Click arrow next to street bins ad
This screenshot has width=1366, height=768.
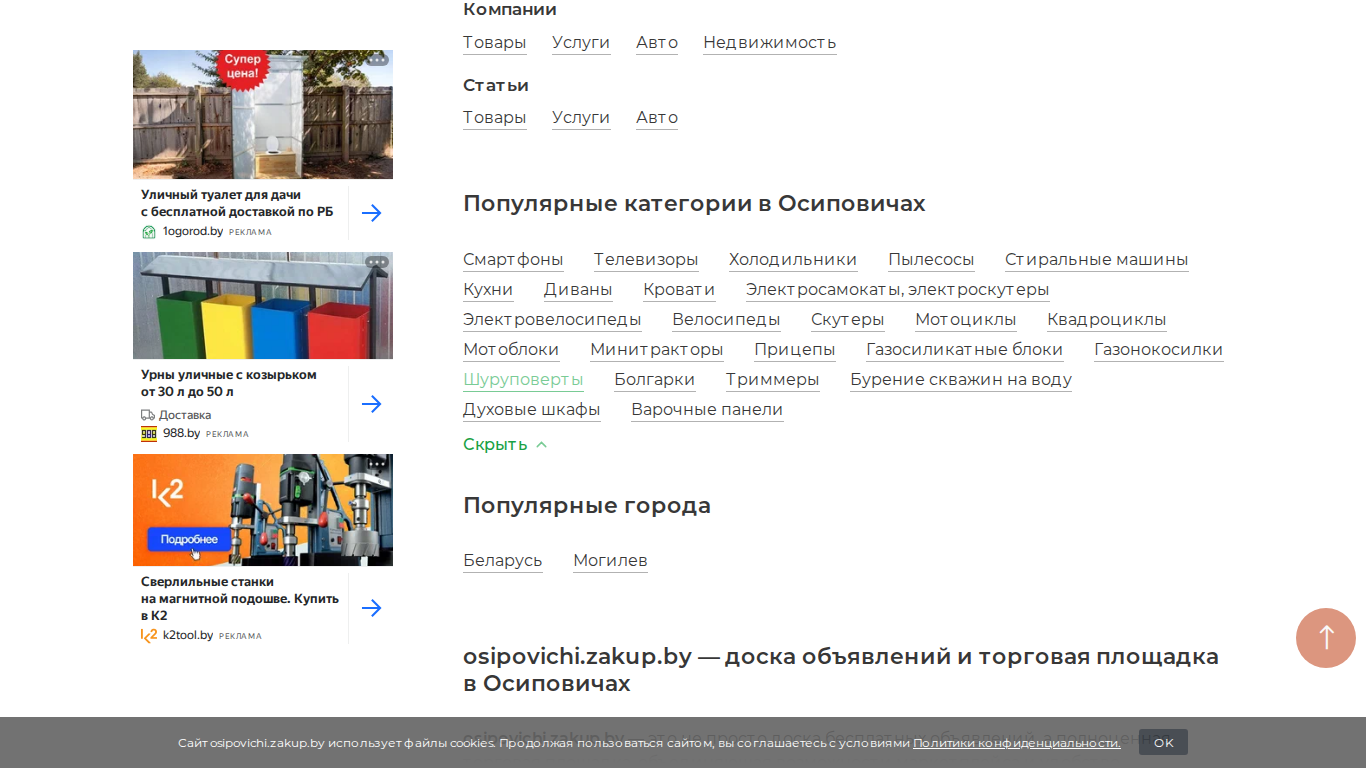[x=371, y=404]
